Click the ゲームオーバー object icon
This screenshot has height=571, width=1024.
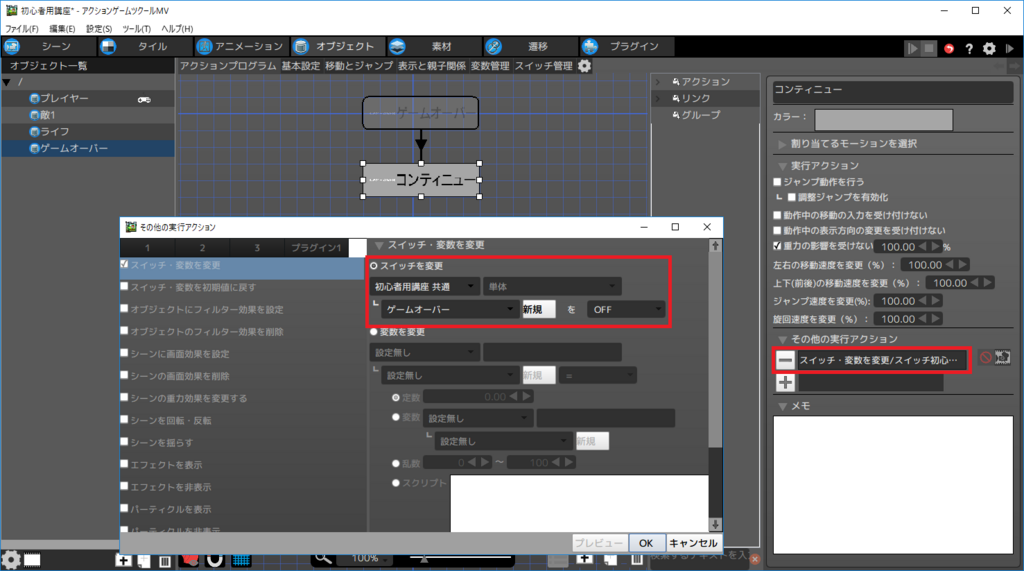(x=35, y=148)
